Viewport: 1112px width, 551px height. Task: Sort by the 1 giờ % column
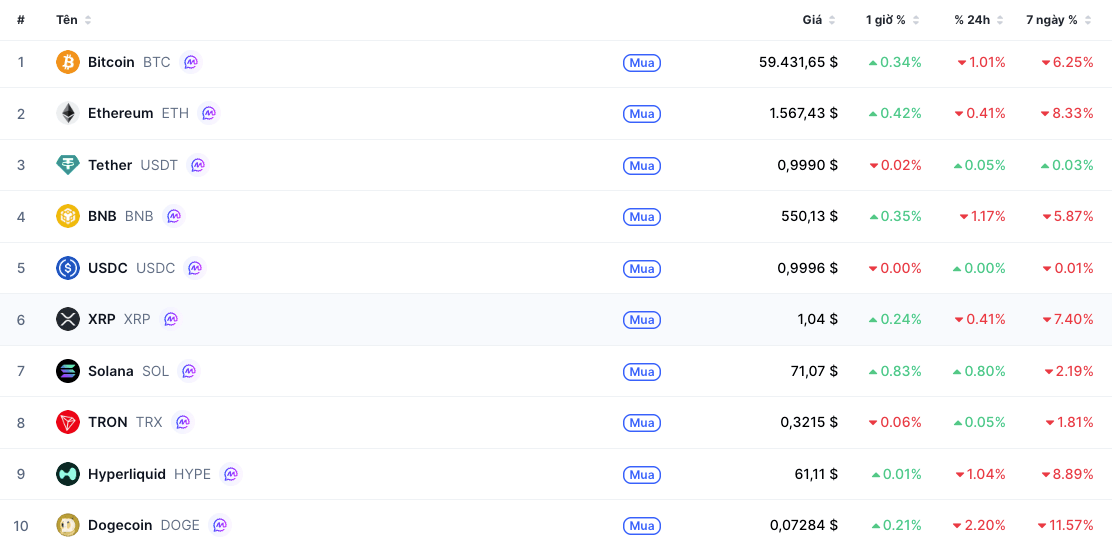(892, 20)
